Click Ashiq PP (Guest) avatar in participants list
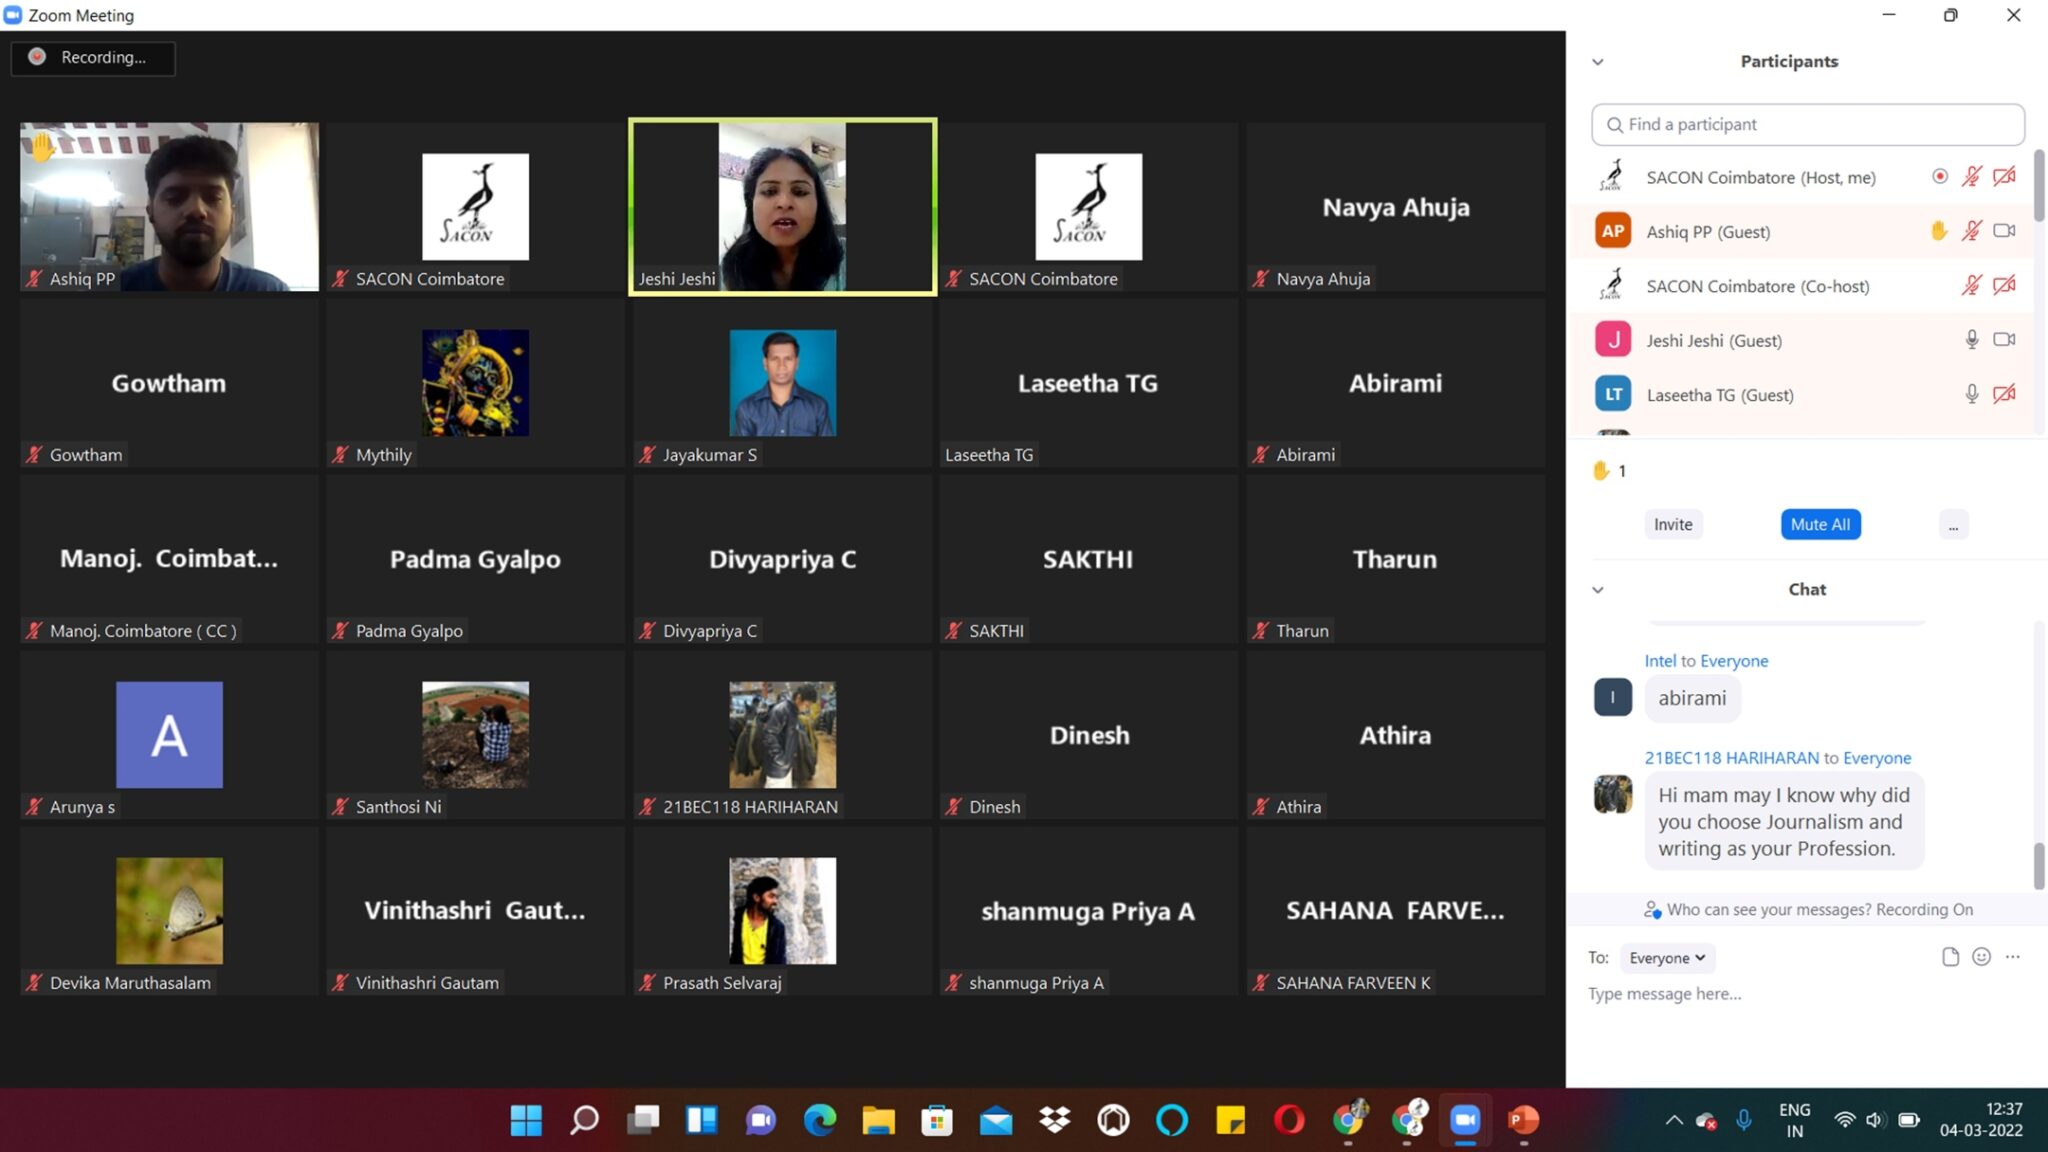 point(1613,231)
